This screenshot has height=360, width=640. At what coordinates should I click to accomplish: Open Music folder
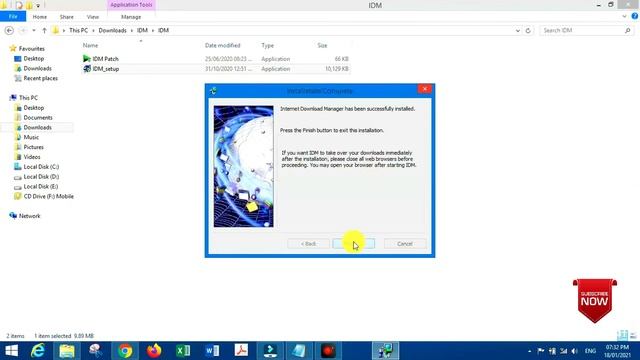[31, 137]
